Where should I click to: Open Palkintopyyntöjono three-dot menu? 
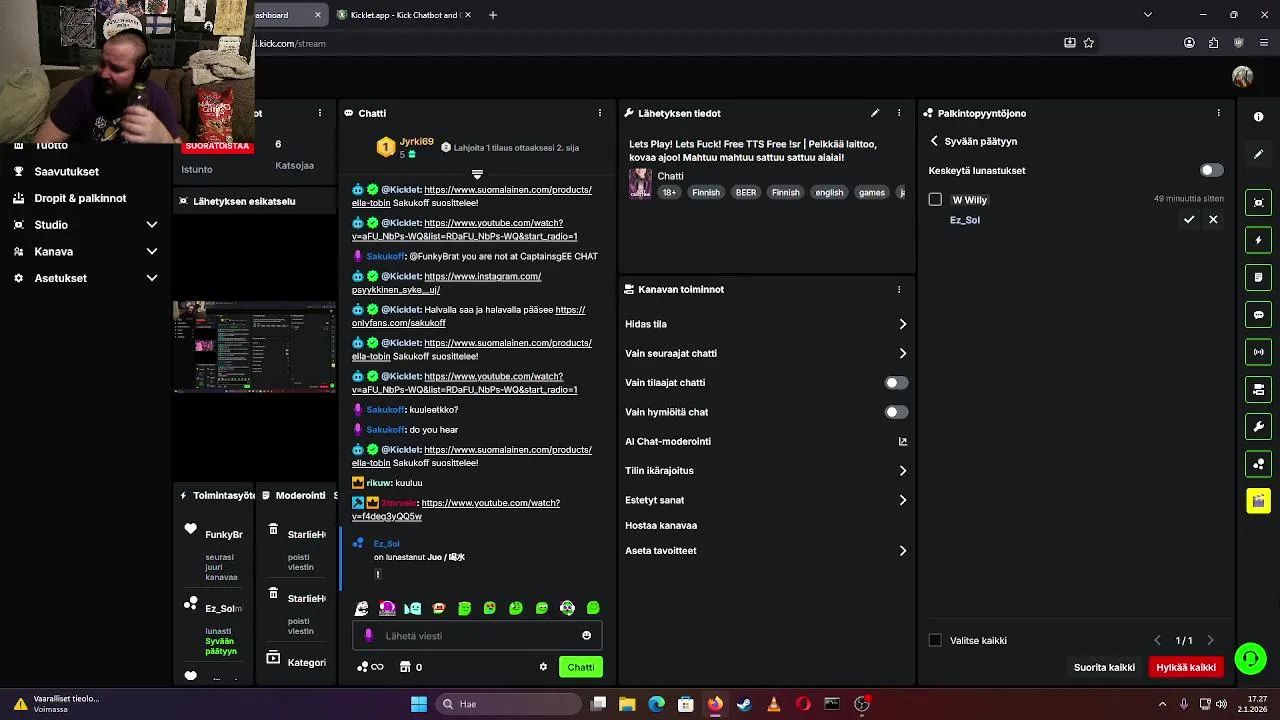click(1218, 113)
